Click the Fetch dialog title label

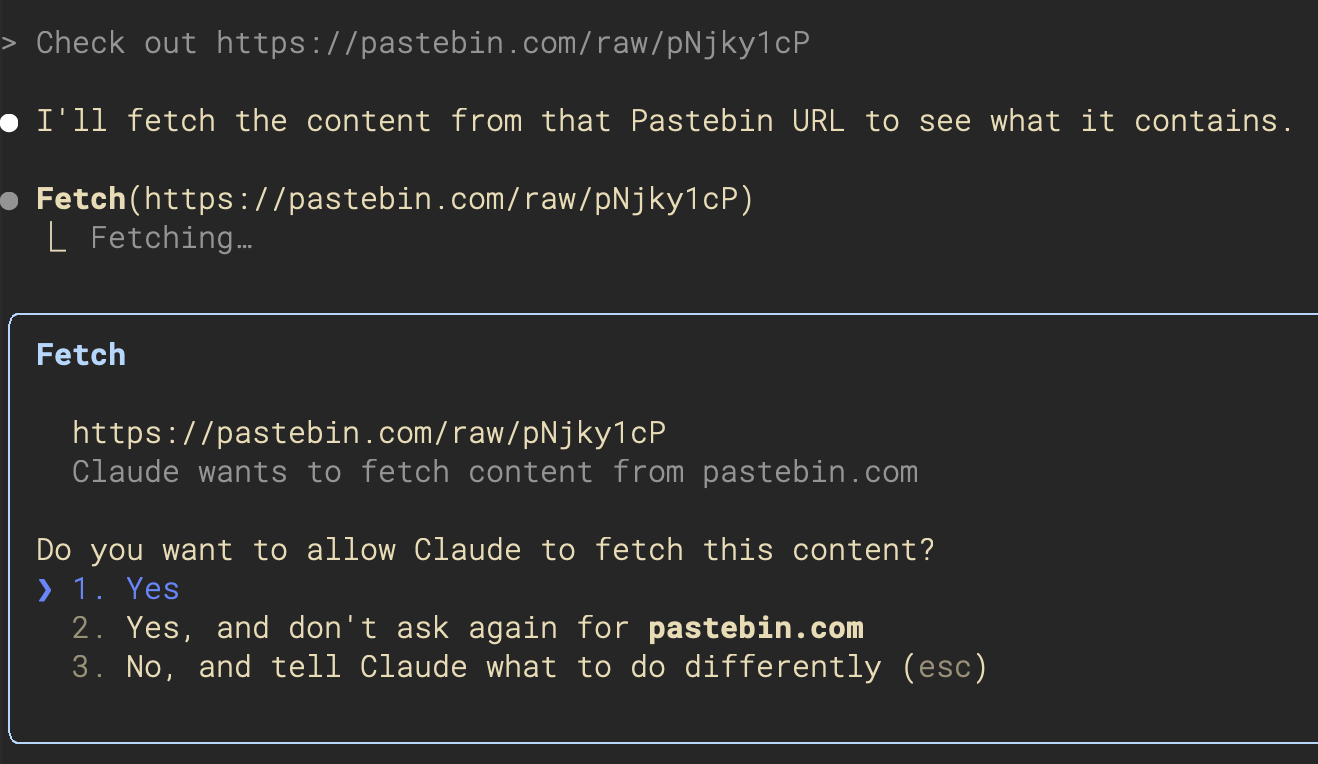point(80,354)
